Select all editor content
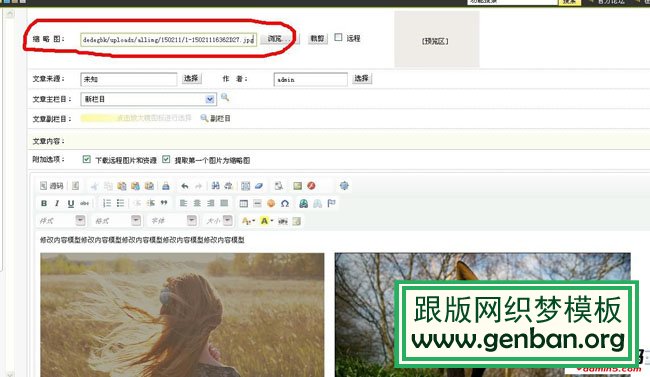Viewport: 650px width, 377px height. coord(245,186)
